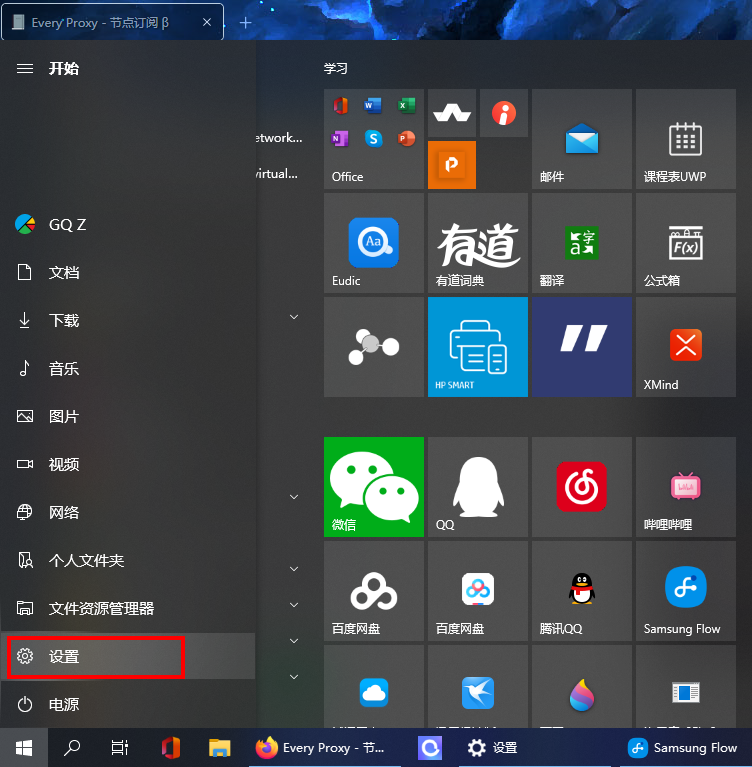
Task: Open a new browser tab
Action: point(245,23)
